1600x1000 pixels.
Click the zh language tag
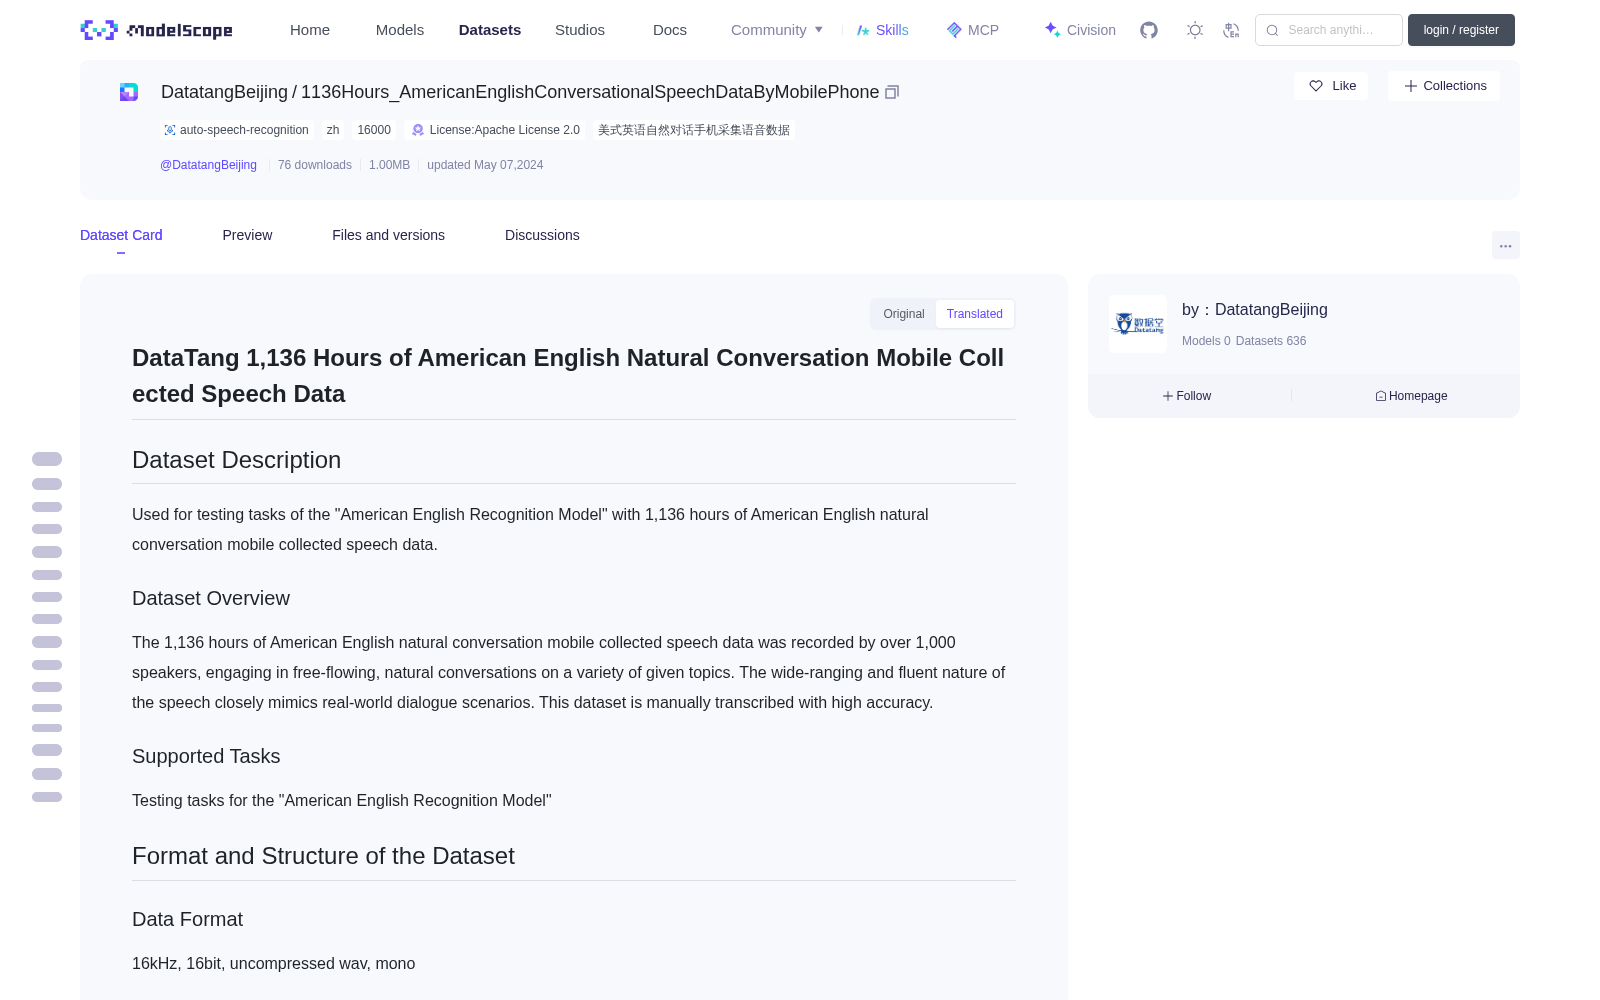click(333, 130)
